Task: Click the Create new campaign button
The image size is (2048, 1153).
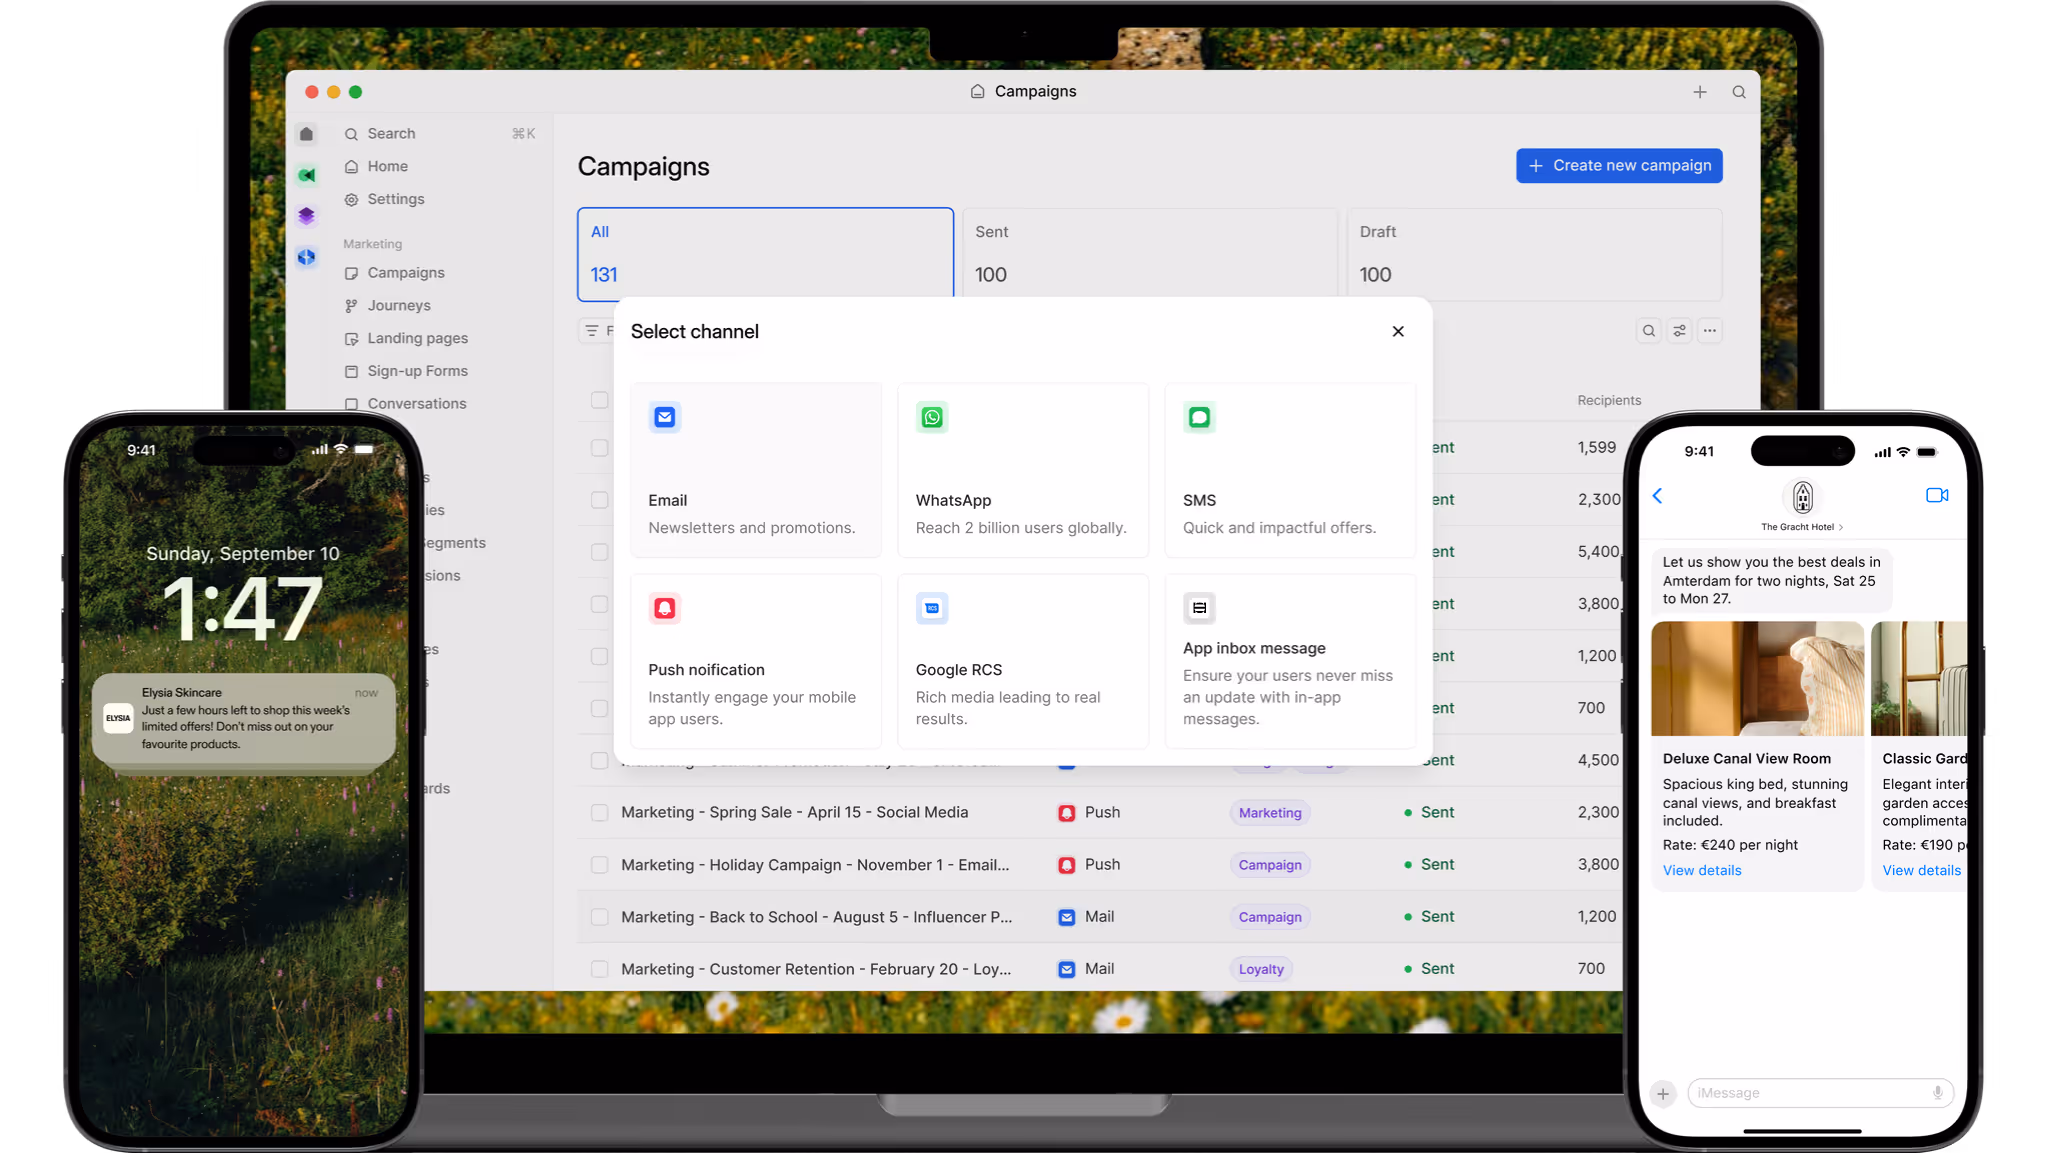Action: click(x=1618, y=165)
